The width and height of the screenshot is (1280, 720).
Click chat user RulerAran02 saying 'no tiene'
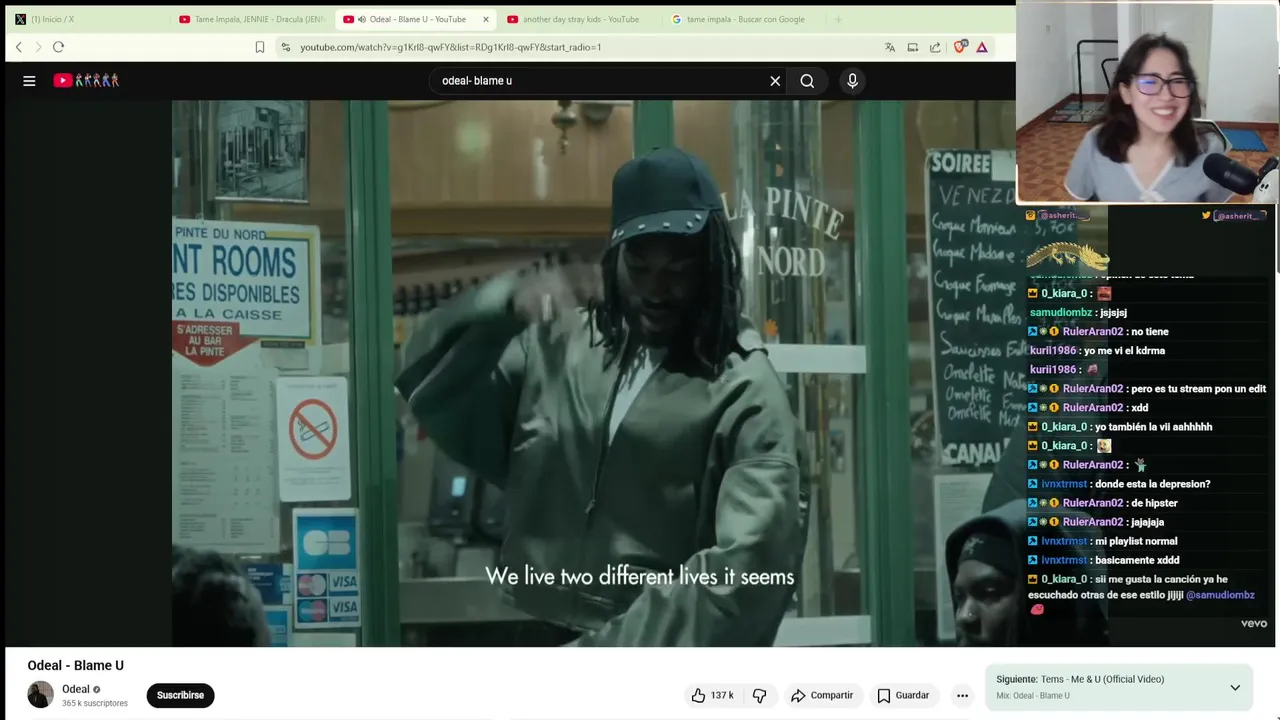pyautogui.click(x=1098, y=332)
